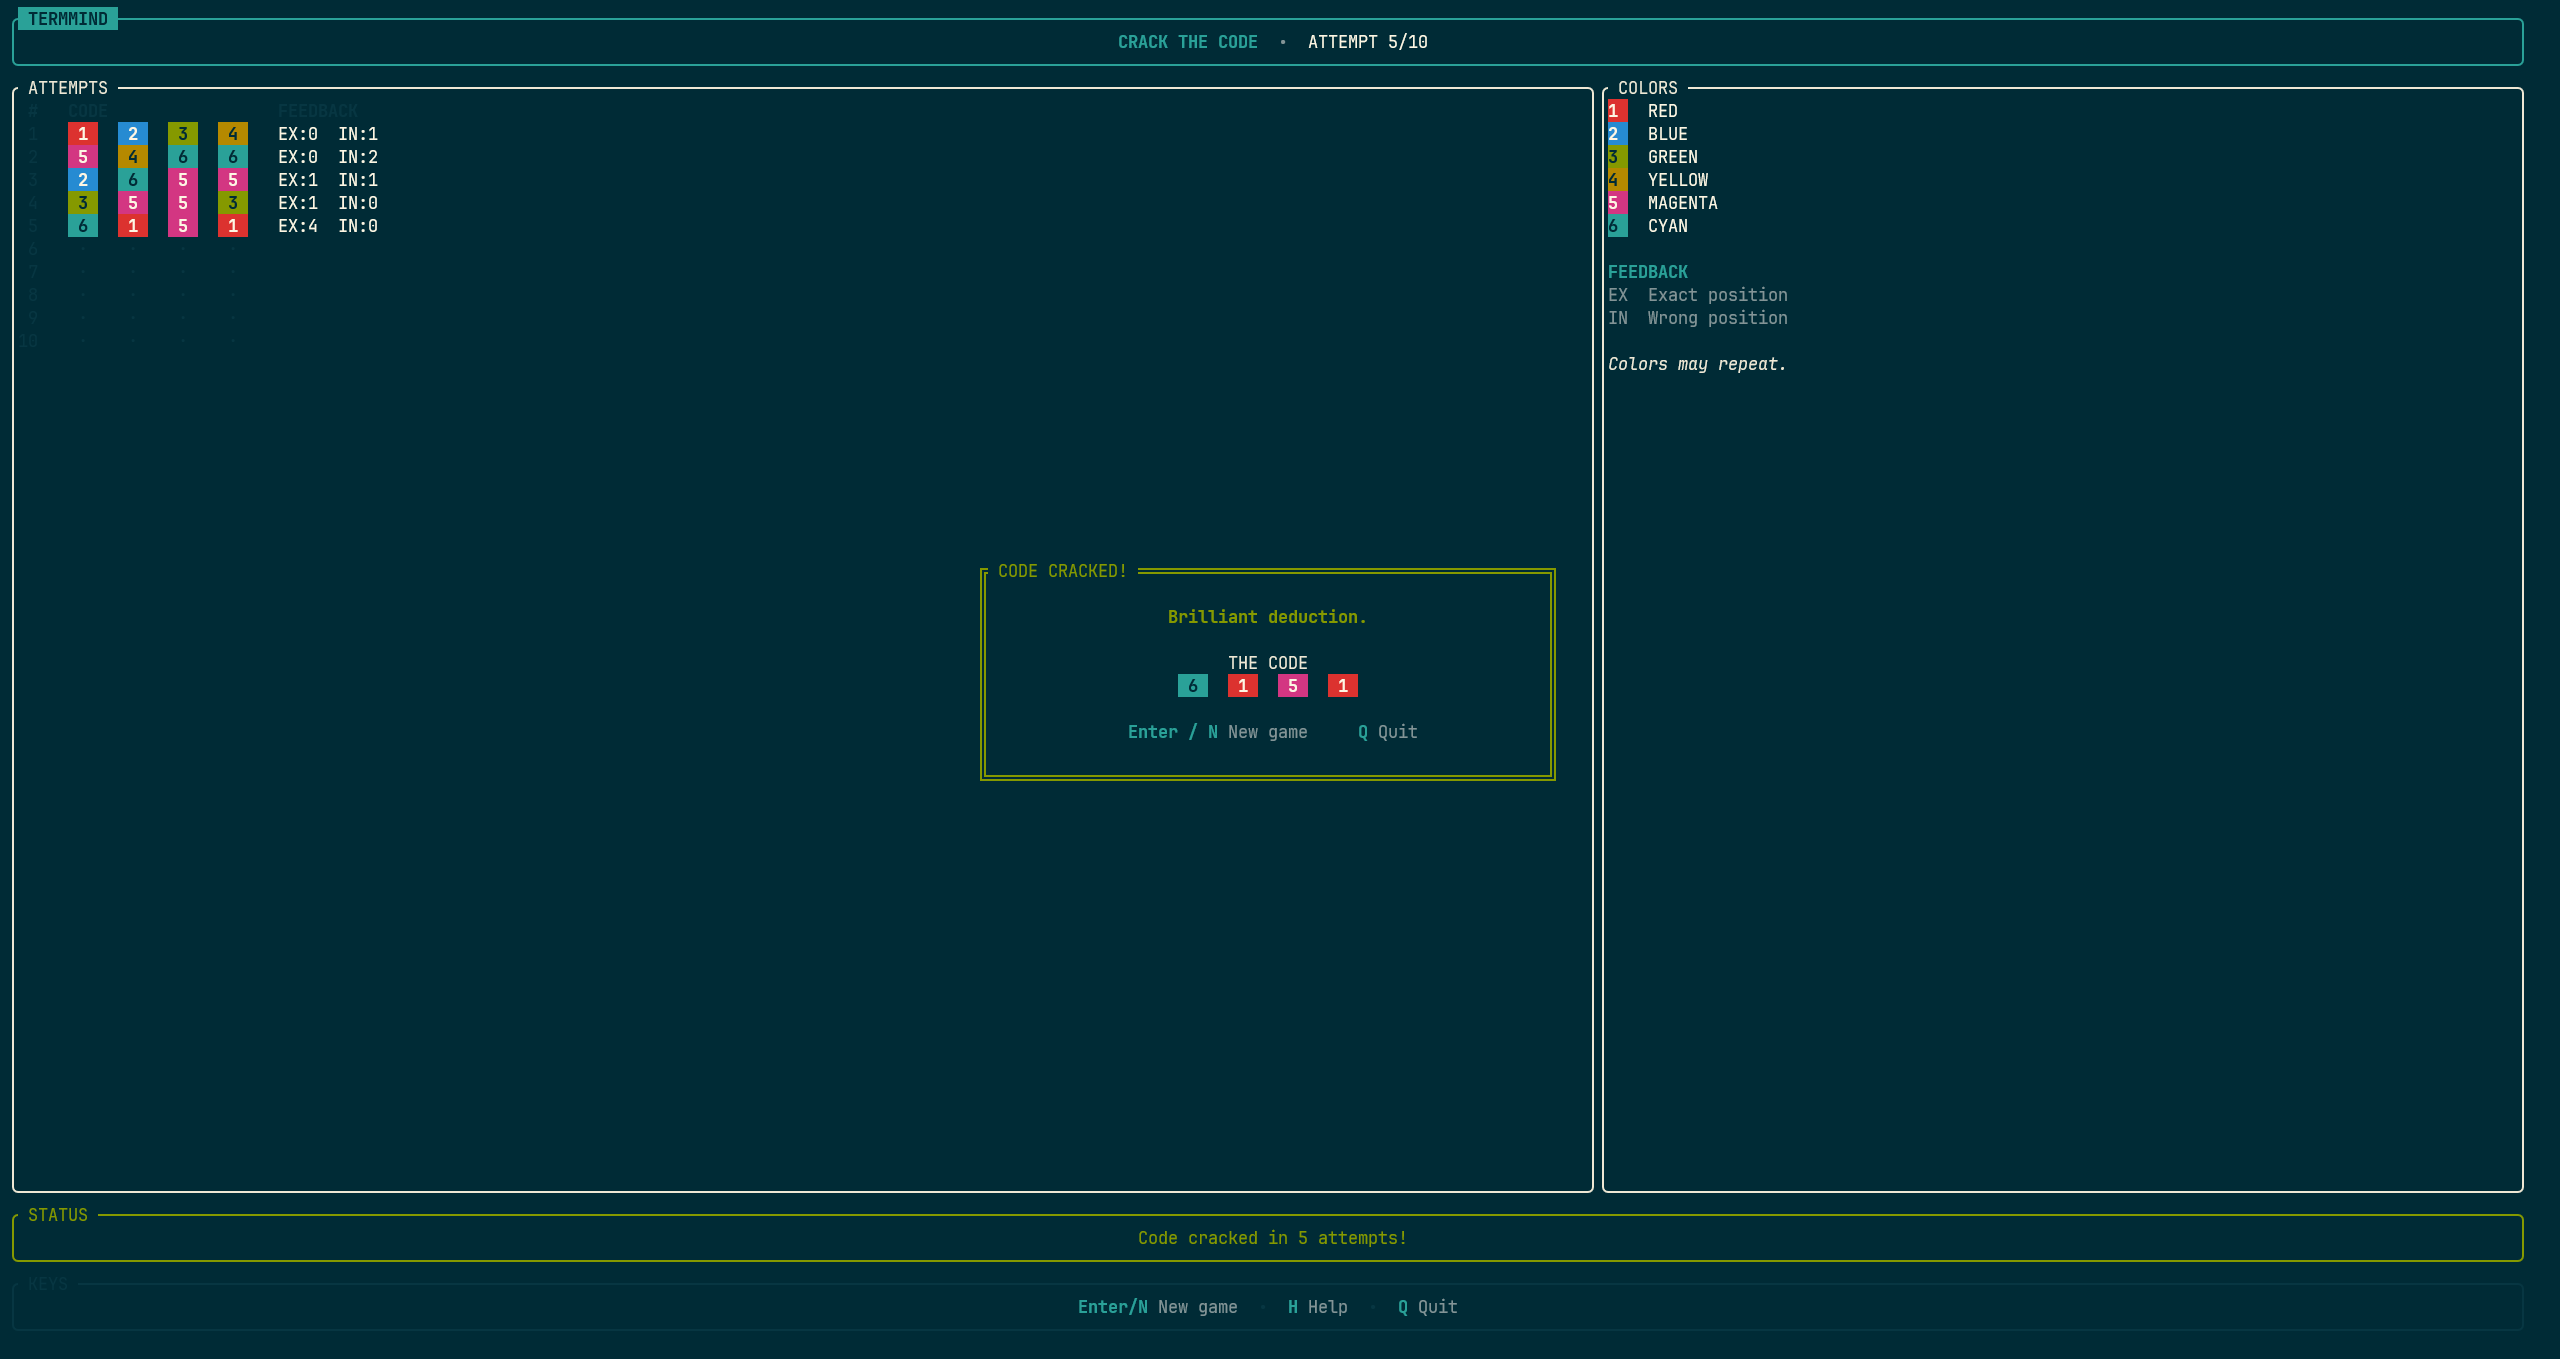The width and height of the screenshot is (2560, 1359).
Task: Click 'EX Exact position' legend line
Action: (1697, 295)
